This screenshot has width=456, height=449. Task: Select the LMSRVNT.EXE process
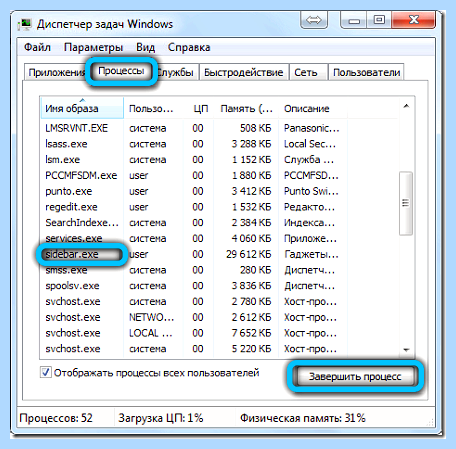coord(77,128)
